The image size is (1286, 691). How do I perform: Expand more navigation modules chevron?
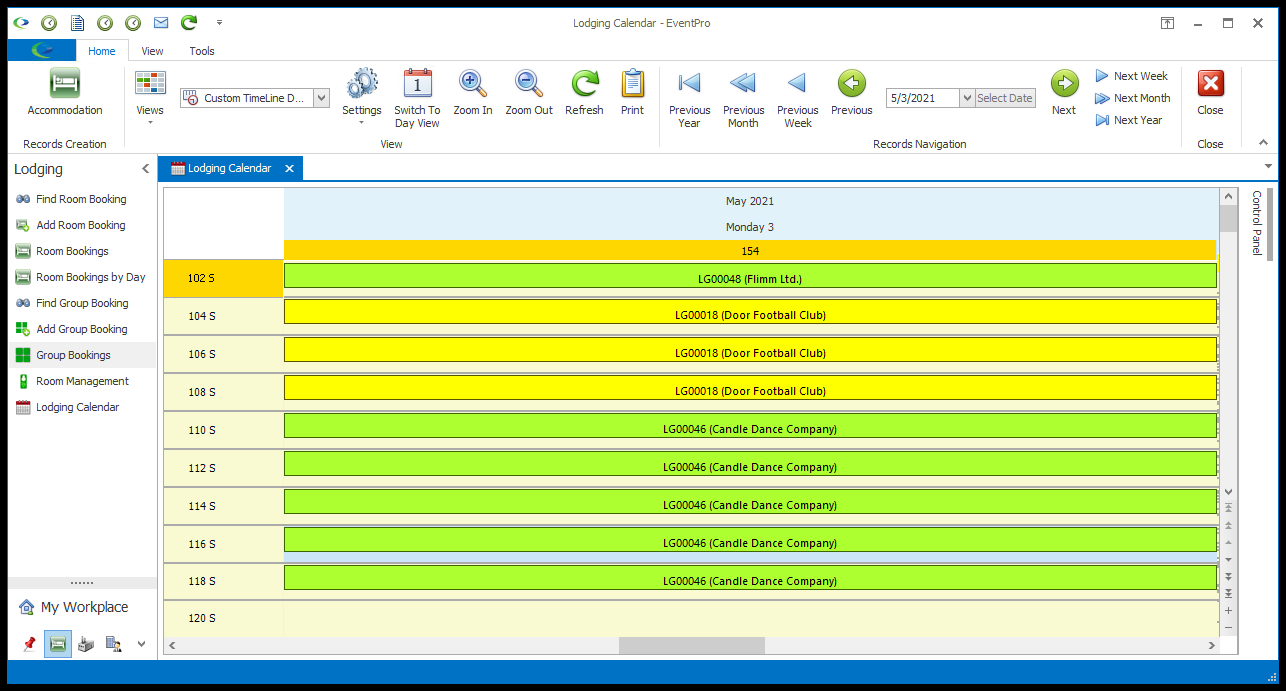point(141,644)
